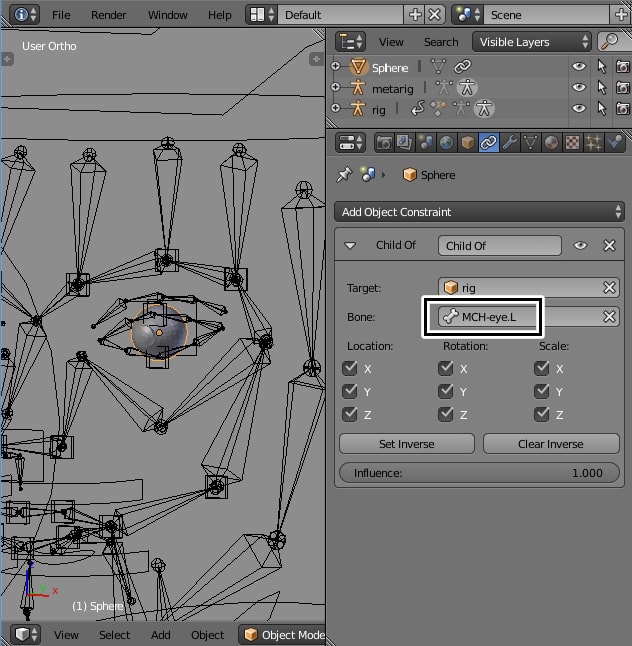Clear the MCH-eye.L bone field
Viewport: 632px width, 646px height.
tap(609, 316)
